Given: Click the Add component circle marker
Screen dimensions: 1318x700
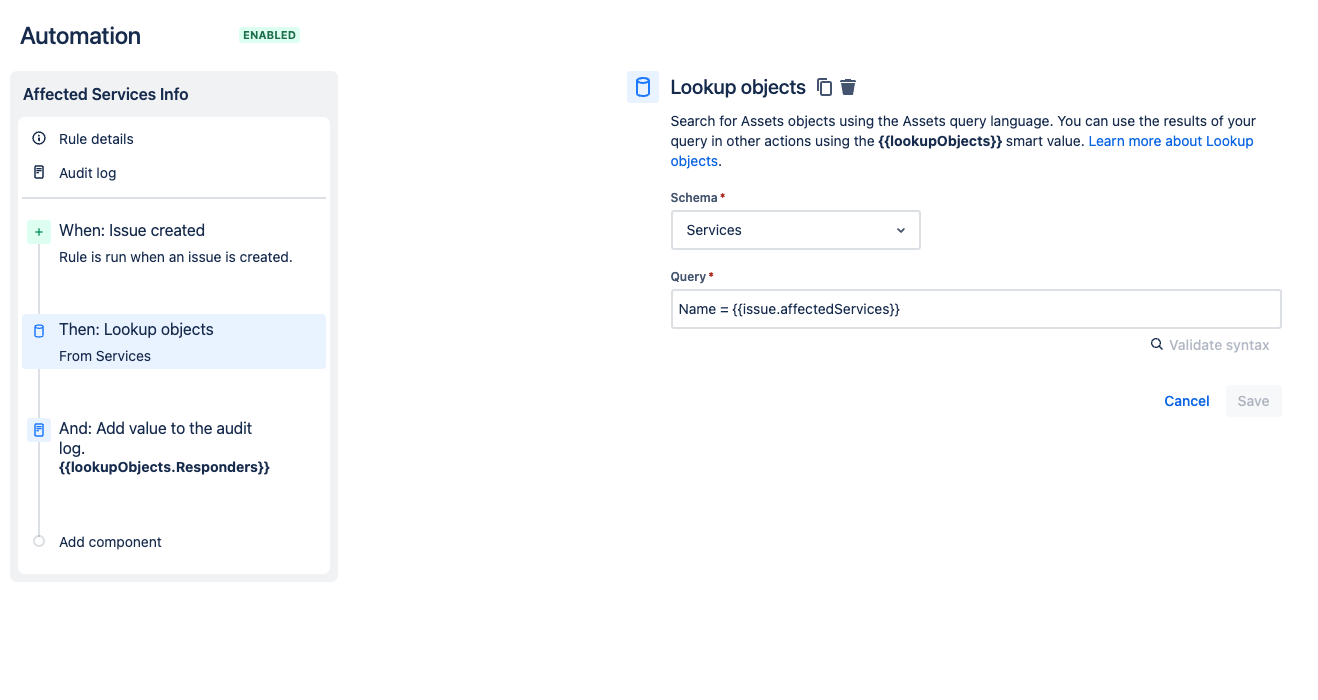Looking at the screenshot, I should tap(39, 541).
